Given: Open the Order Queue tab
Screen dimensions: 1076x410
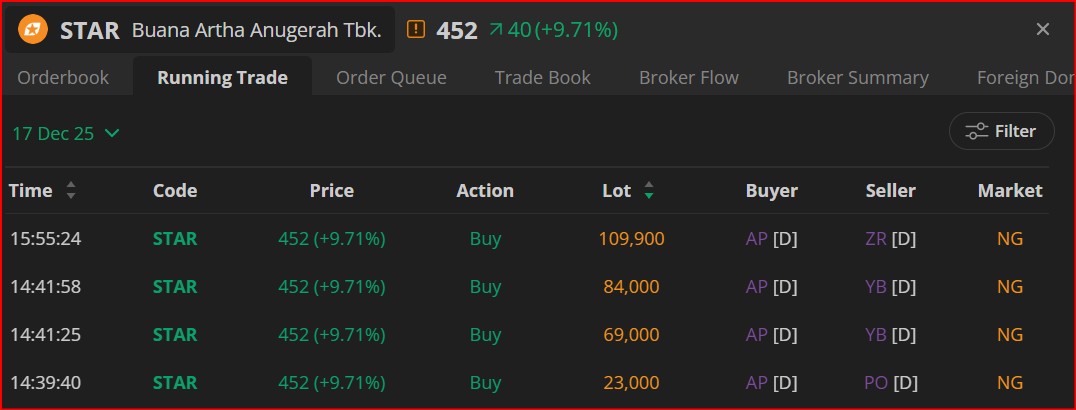Looking at the screenshot, I should (x=391, y=77).
